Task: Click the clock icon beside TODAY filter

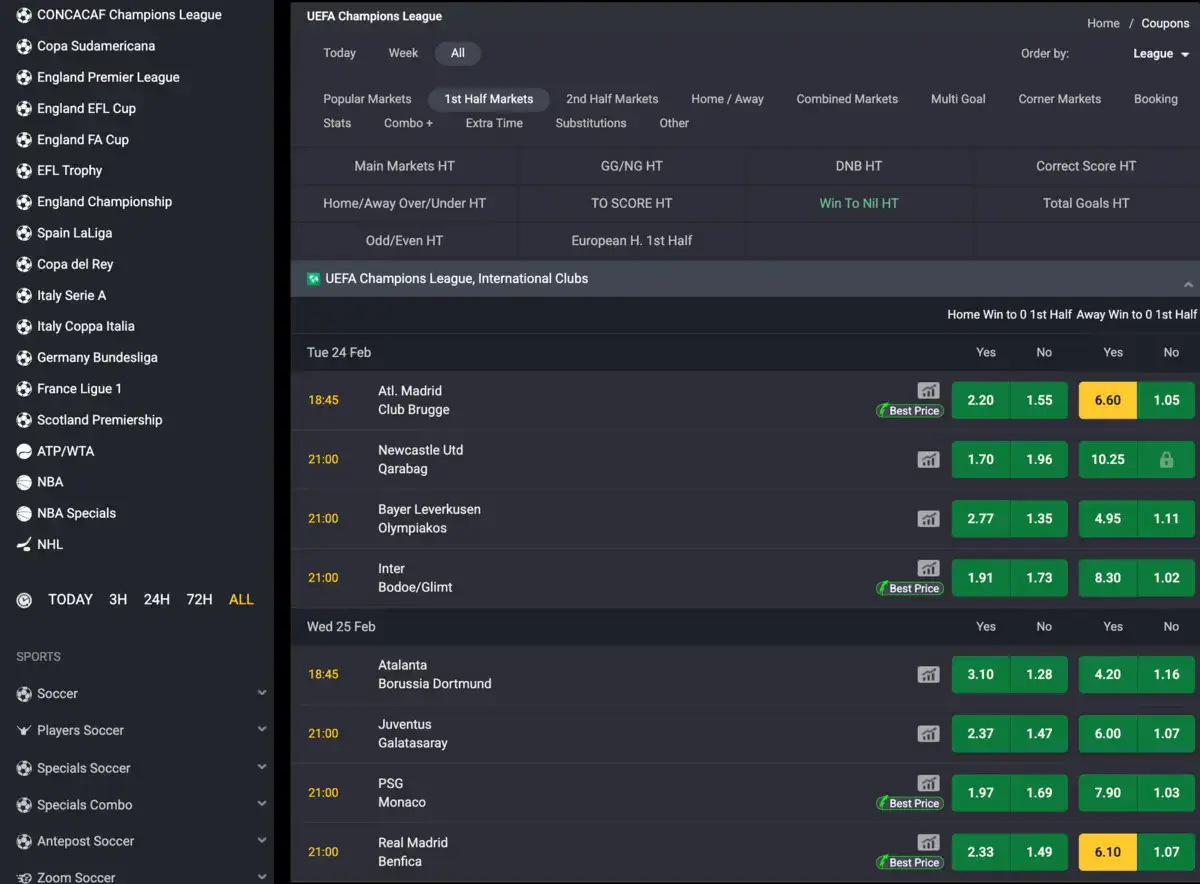Action: [x=24, y=600]
